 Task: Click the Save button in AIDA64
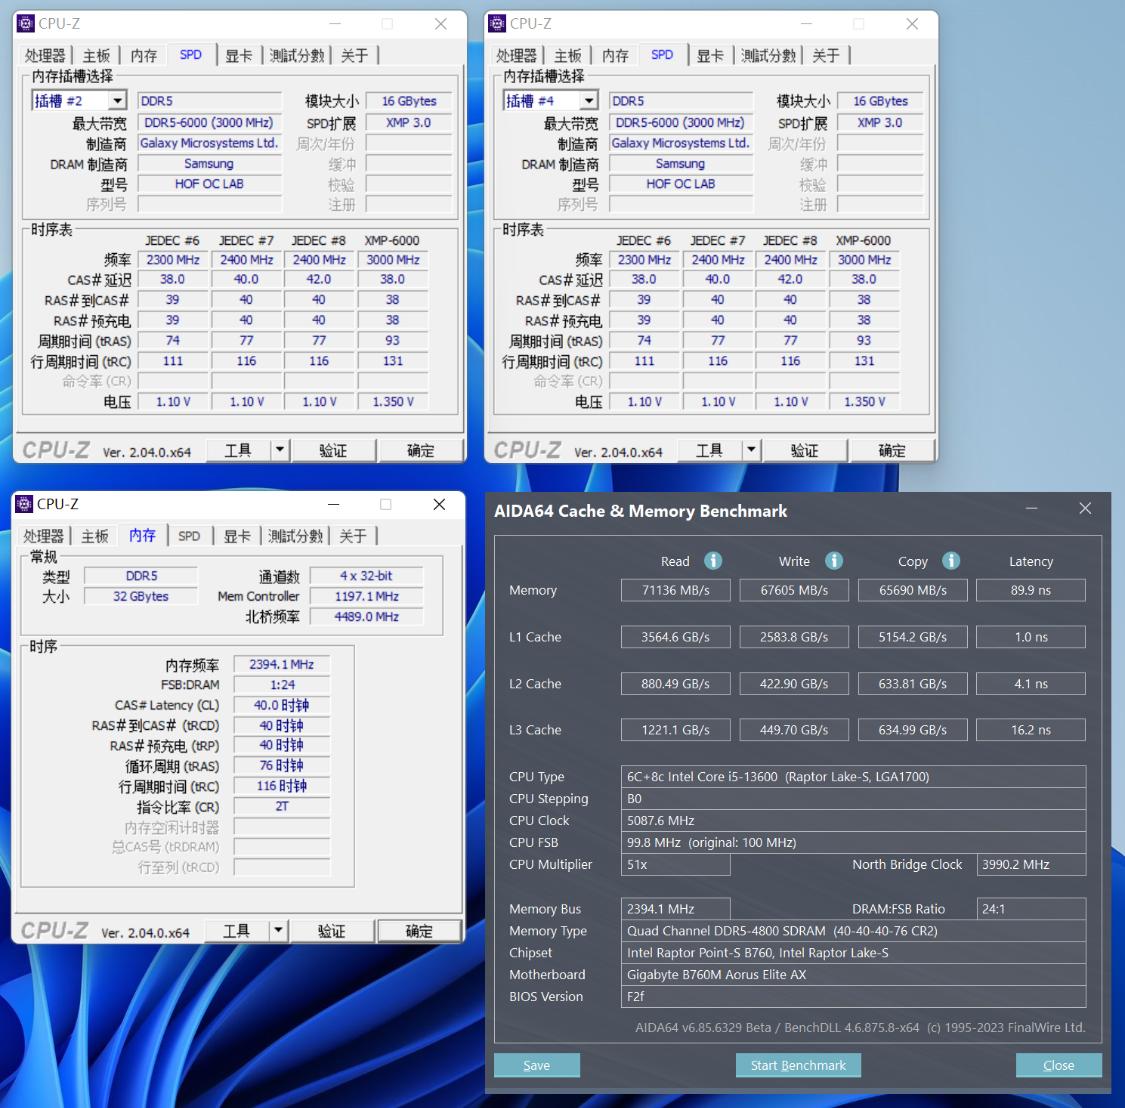tap(536, 1065)
